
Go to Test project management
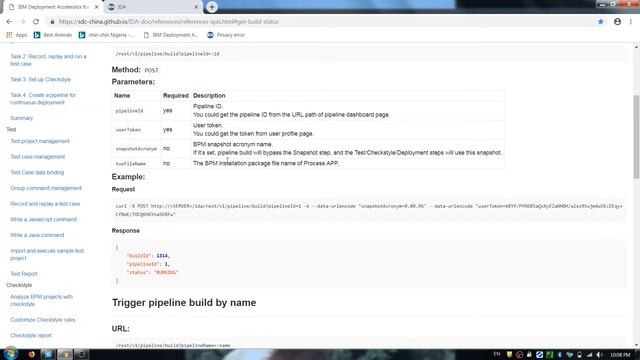pos(40,141)
